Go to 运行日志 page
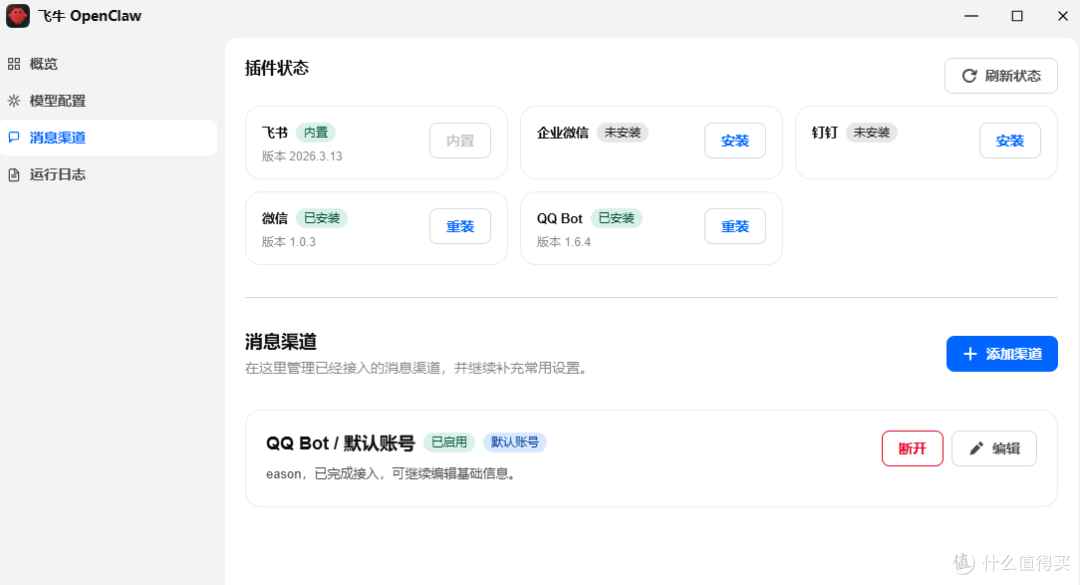Screen dimensions: 1080x585 tap(108, 174)
